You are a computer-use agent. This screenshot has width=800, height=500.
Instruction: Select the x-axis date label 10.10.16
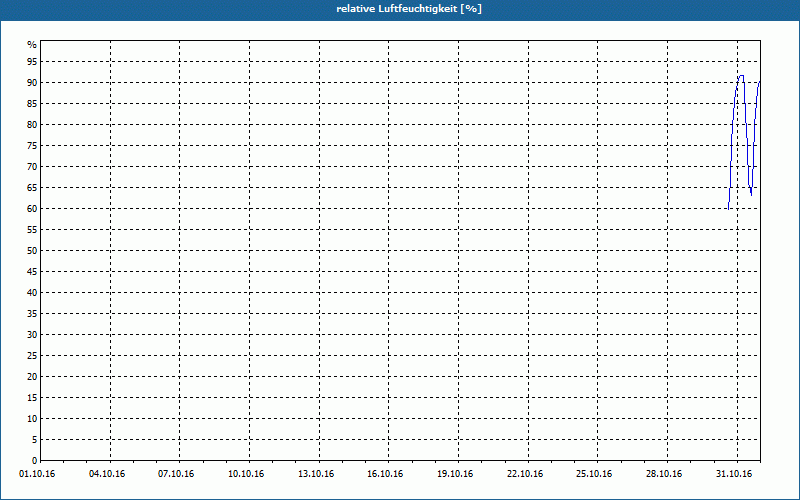pyautogui.click(x=246, y=474)
